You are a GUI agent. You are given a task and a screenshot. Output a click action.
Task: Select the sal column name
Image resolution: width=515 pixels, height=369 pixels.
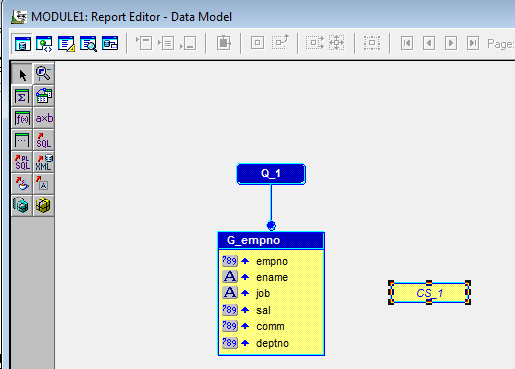pyautogui.click(x=263, y=310)
